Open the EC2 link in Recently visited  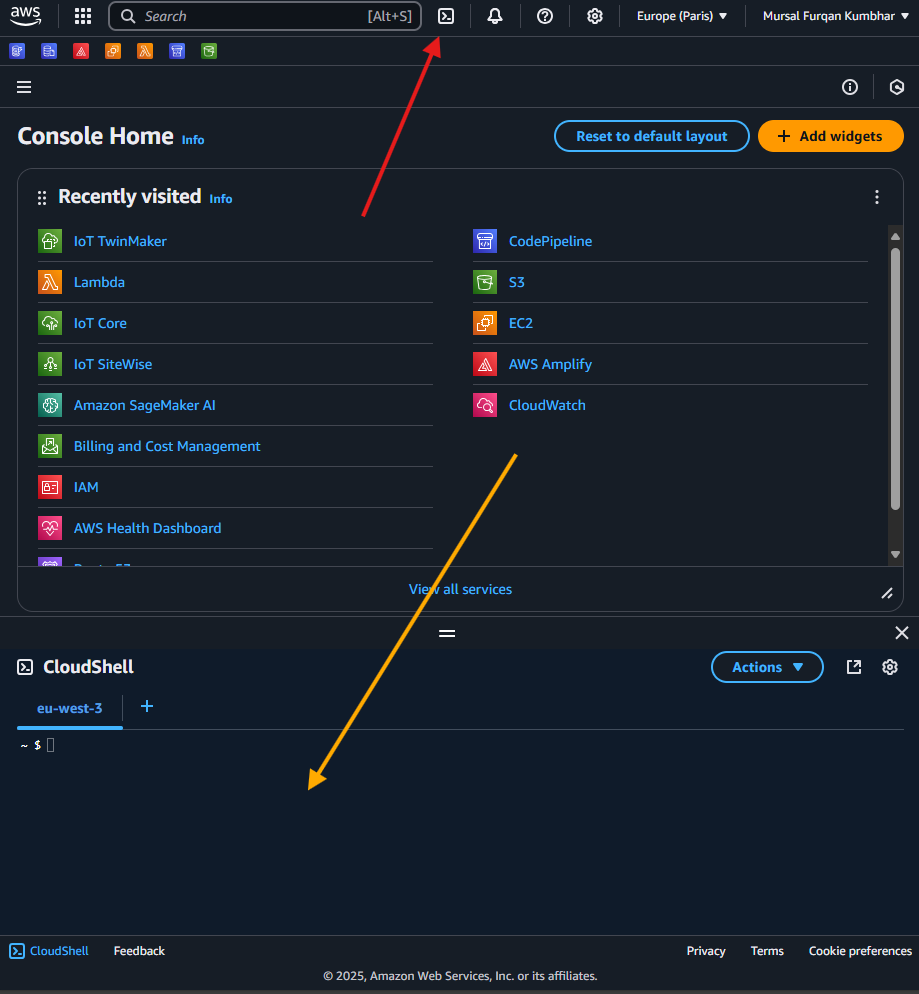click(520, 323)
